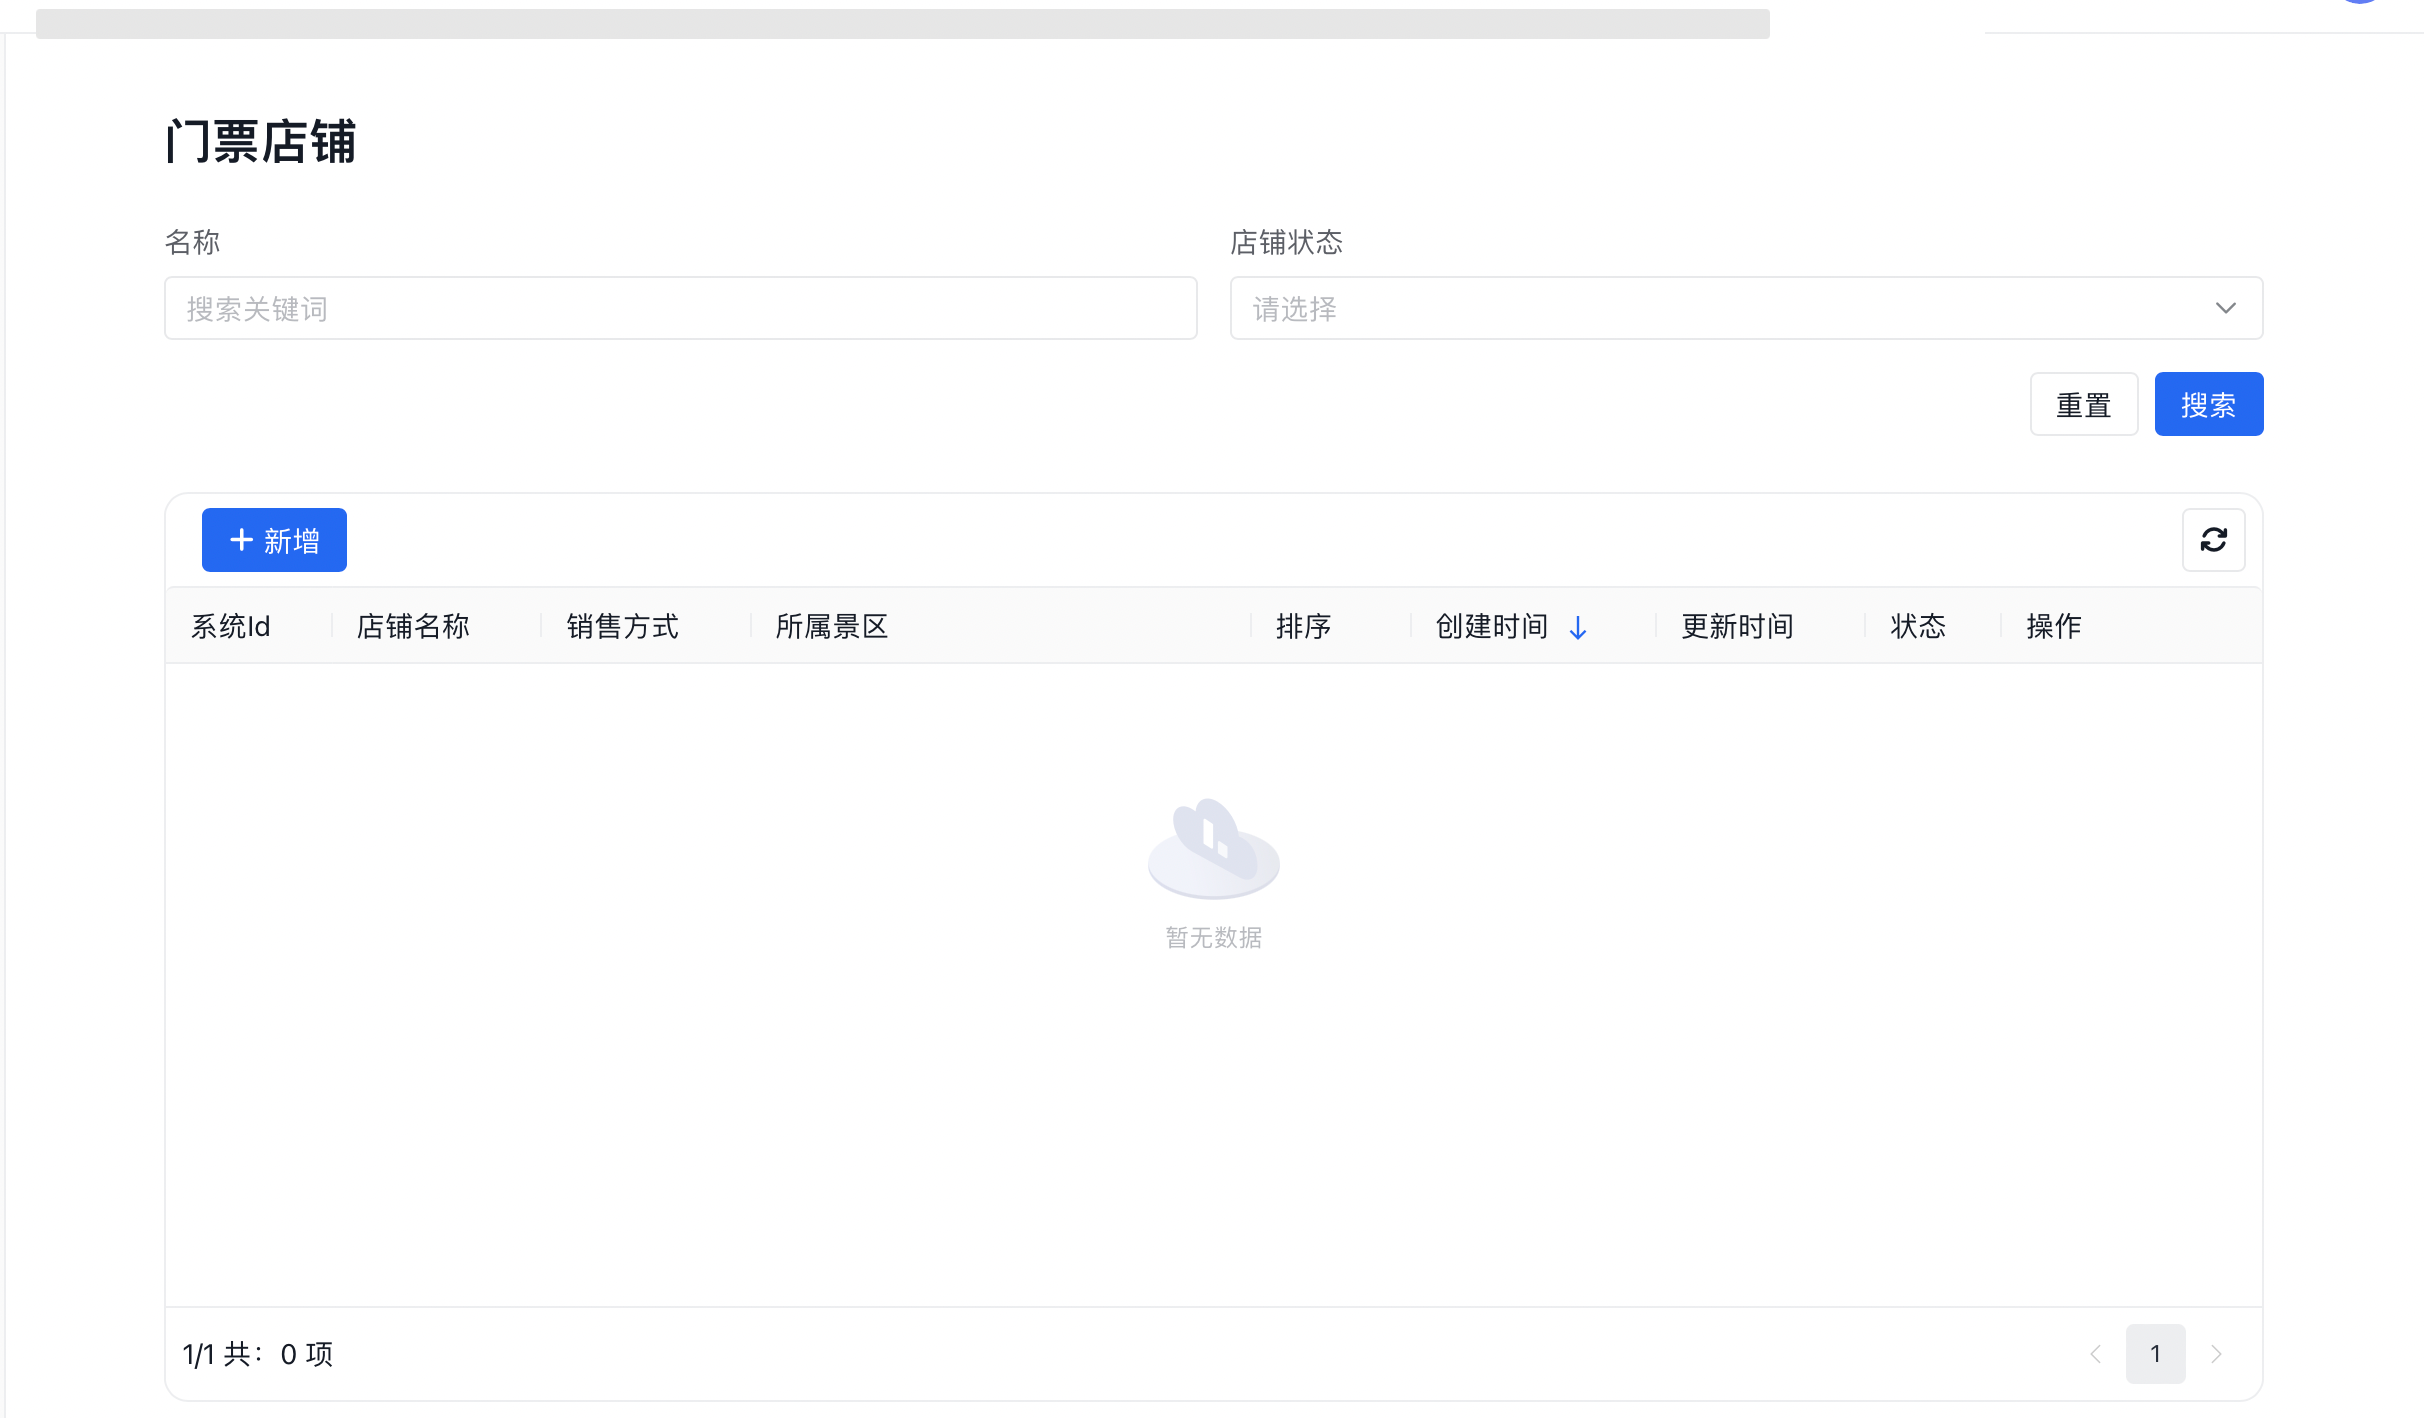The image size is (2424, 1418).
Task: Click the 门票店铺 page title
Action: 260,141
